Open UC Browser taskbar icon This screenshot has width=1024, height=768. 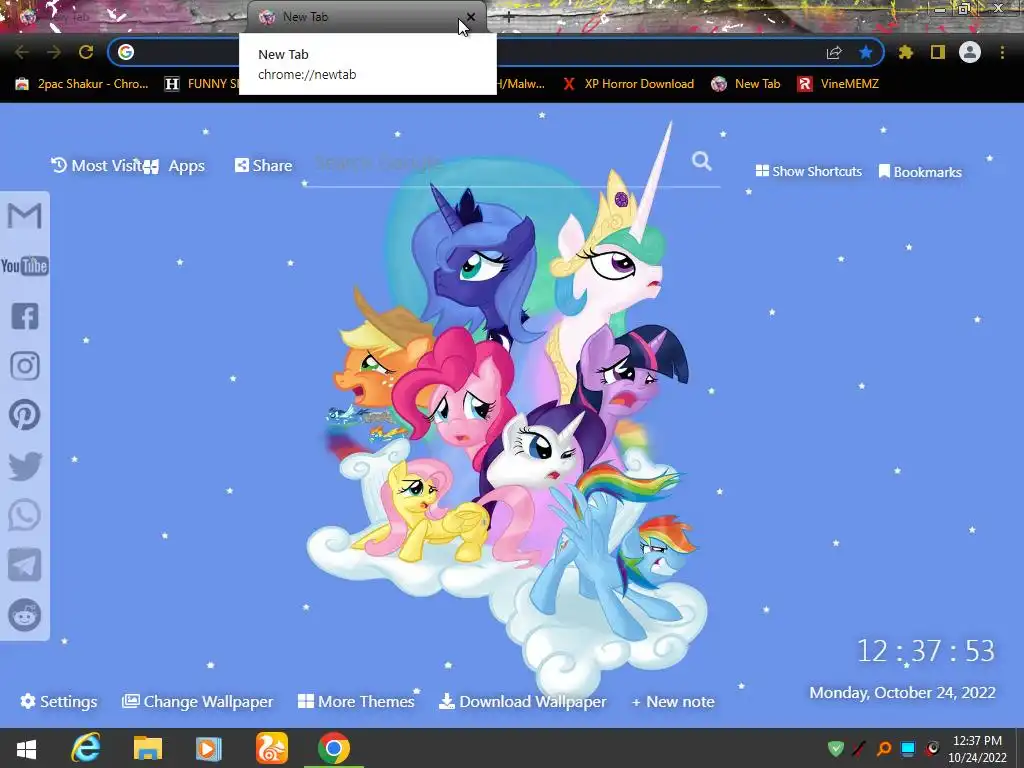pos(272,748)
